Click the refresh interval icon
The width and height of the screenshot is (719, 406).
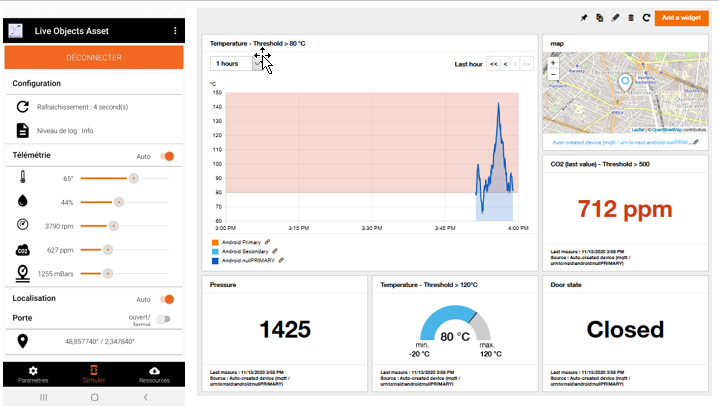point(22,107)
